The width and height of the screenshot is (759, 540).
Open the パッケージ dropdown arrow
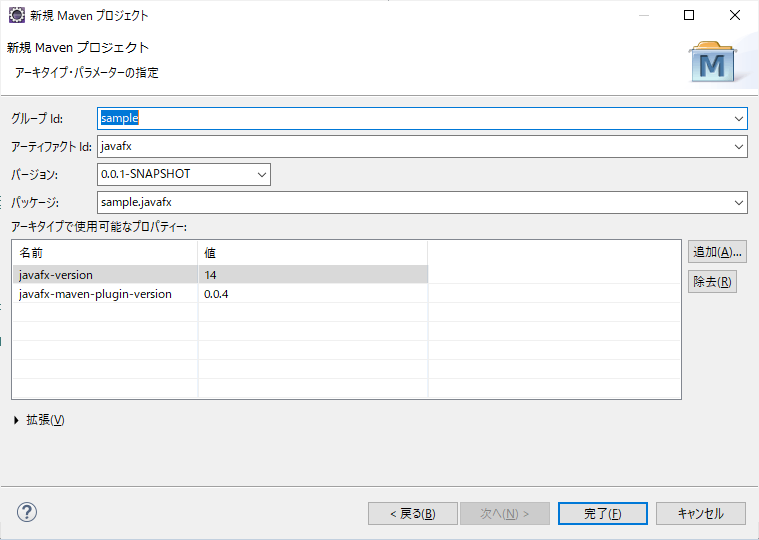739,202
